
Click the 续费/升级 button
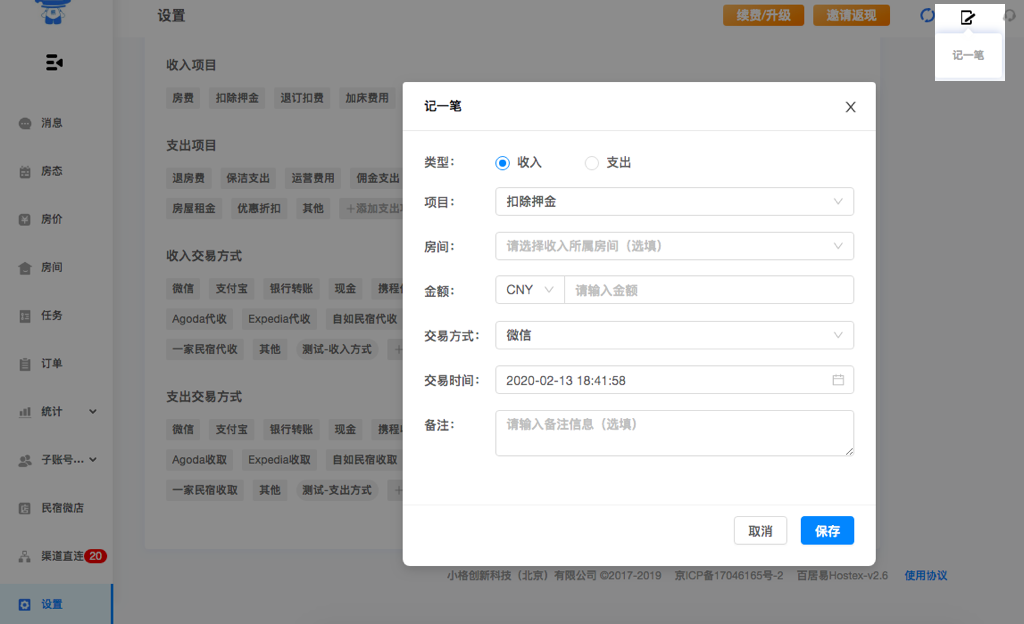tap(763, 15)
